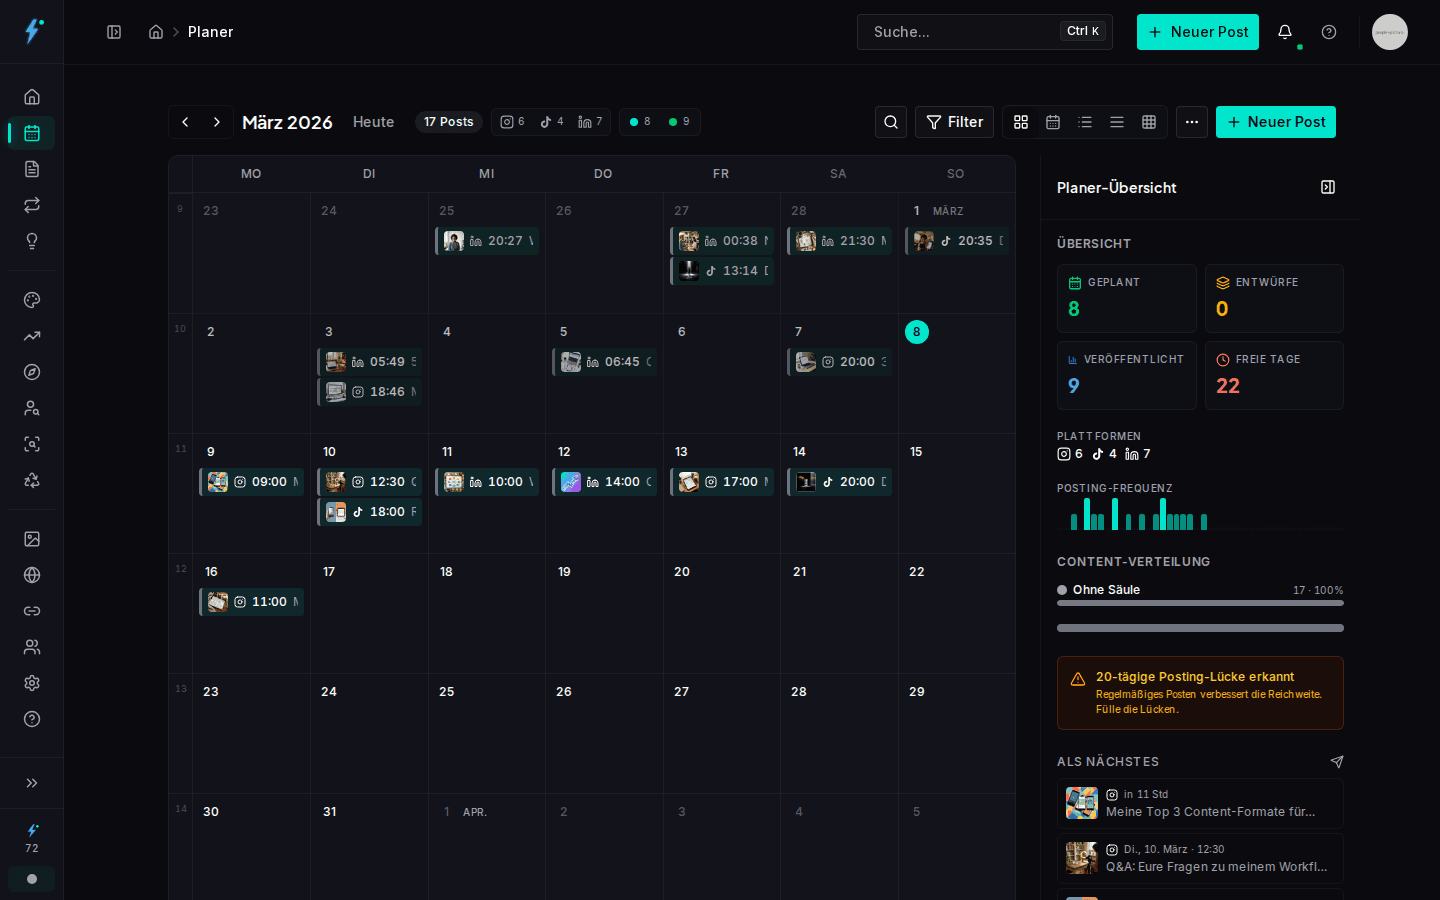Click the lightbulb ideas icon in sidebar

click(x=32, y=241)
